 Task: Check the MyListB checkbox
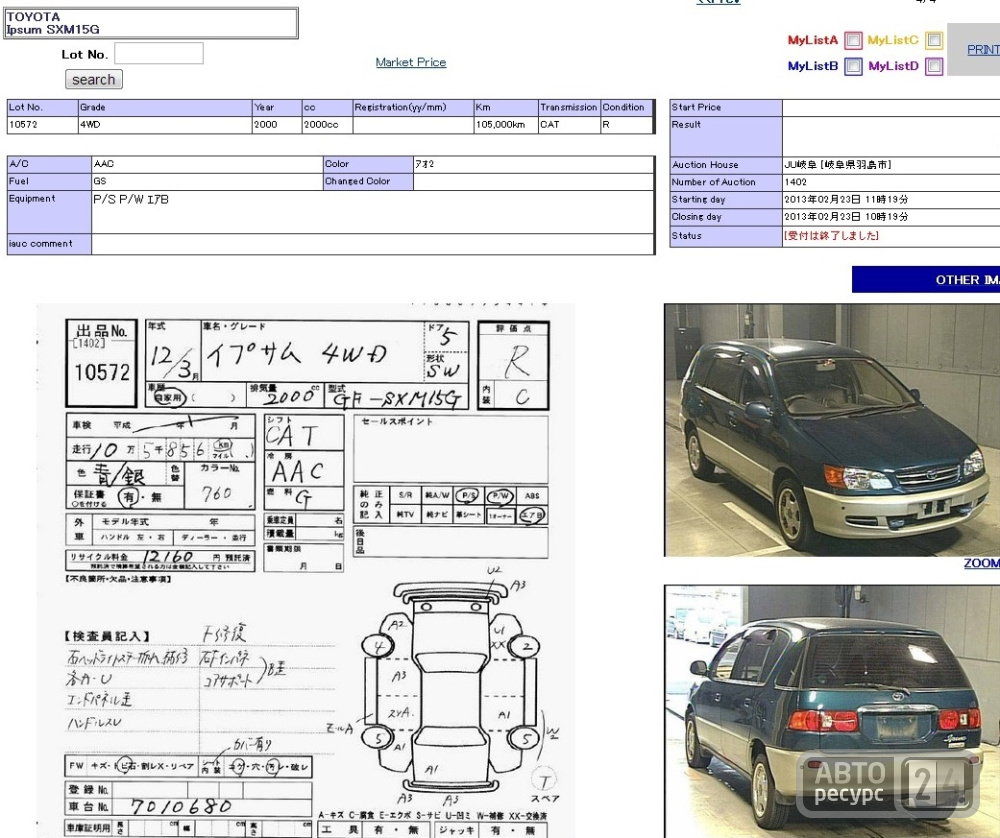pyautogui.click(x=853, y=66)
